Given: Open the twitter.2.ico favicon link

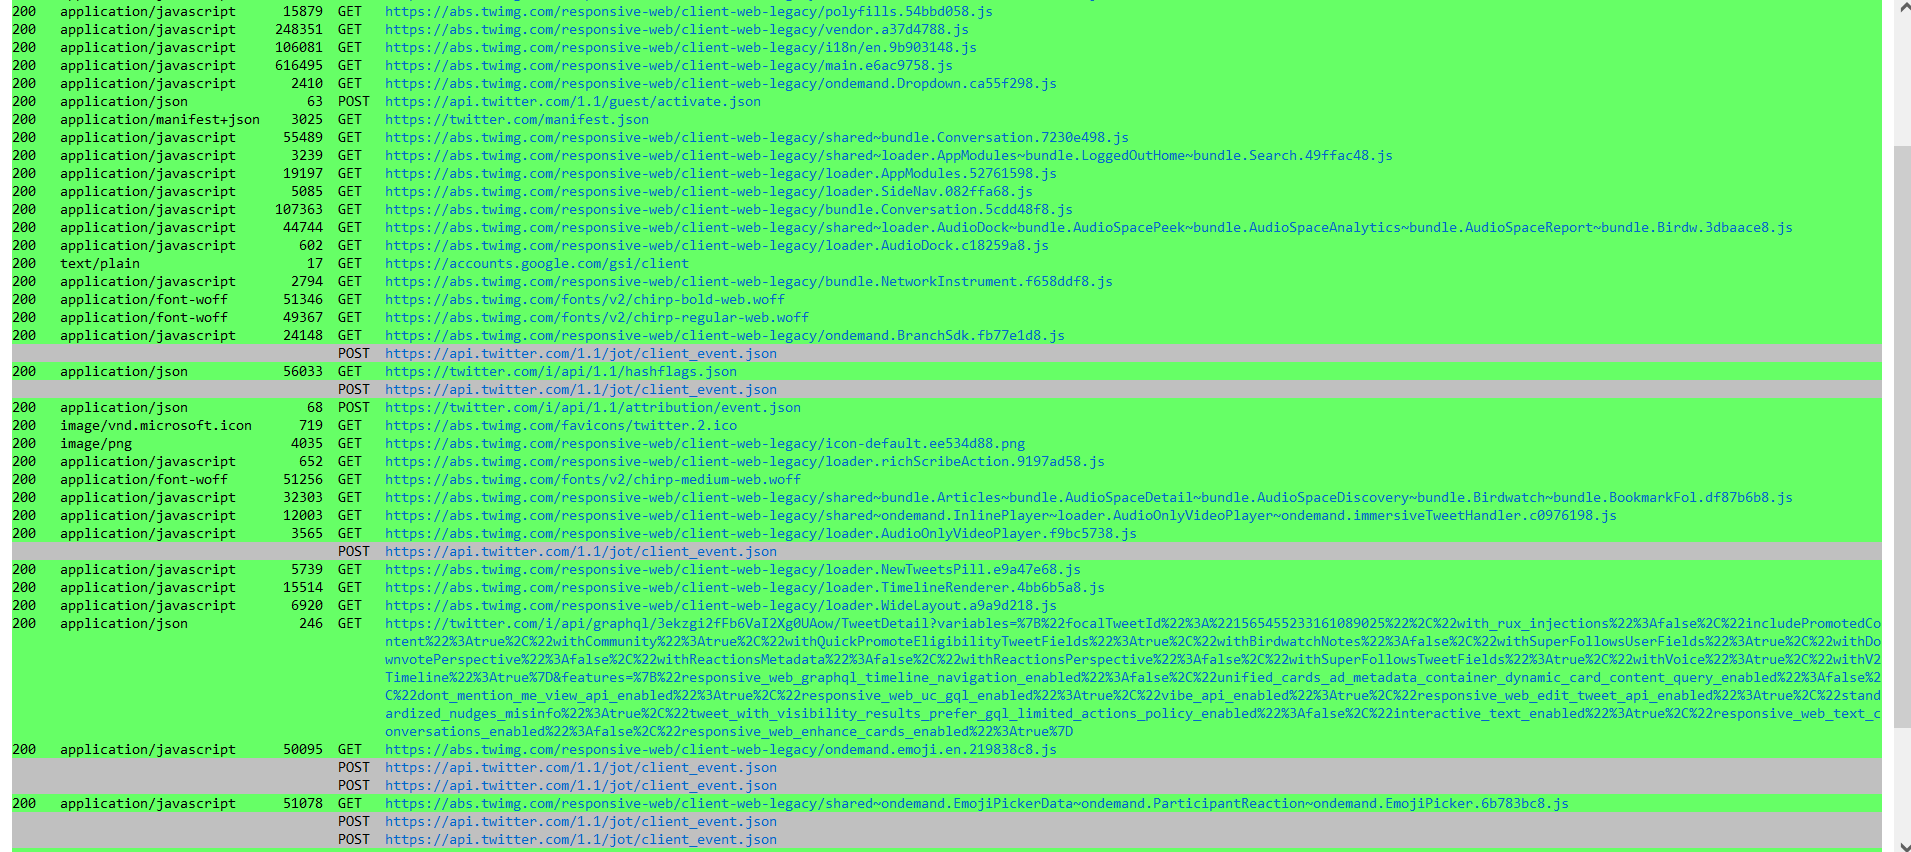Looking at the screenshot, I should point(561,425).
